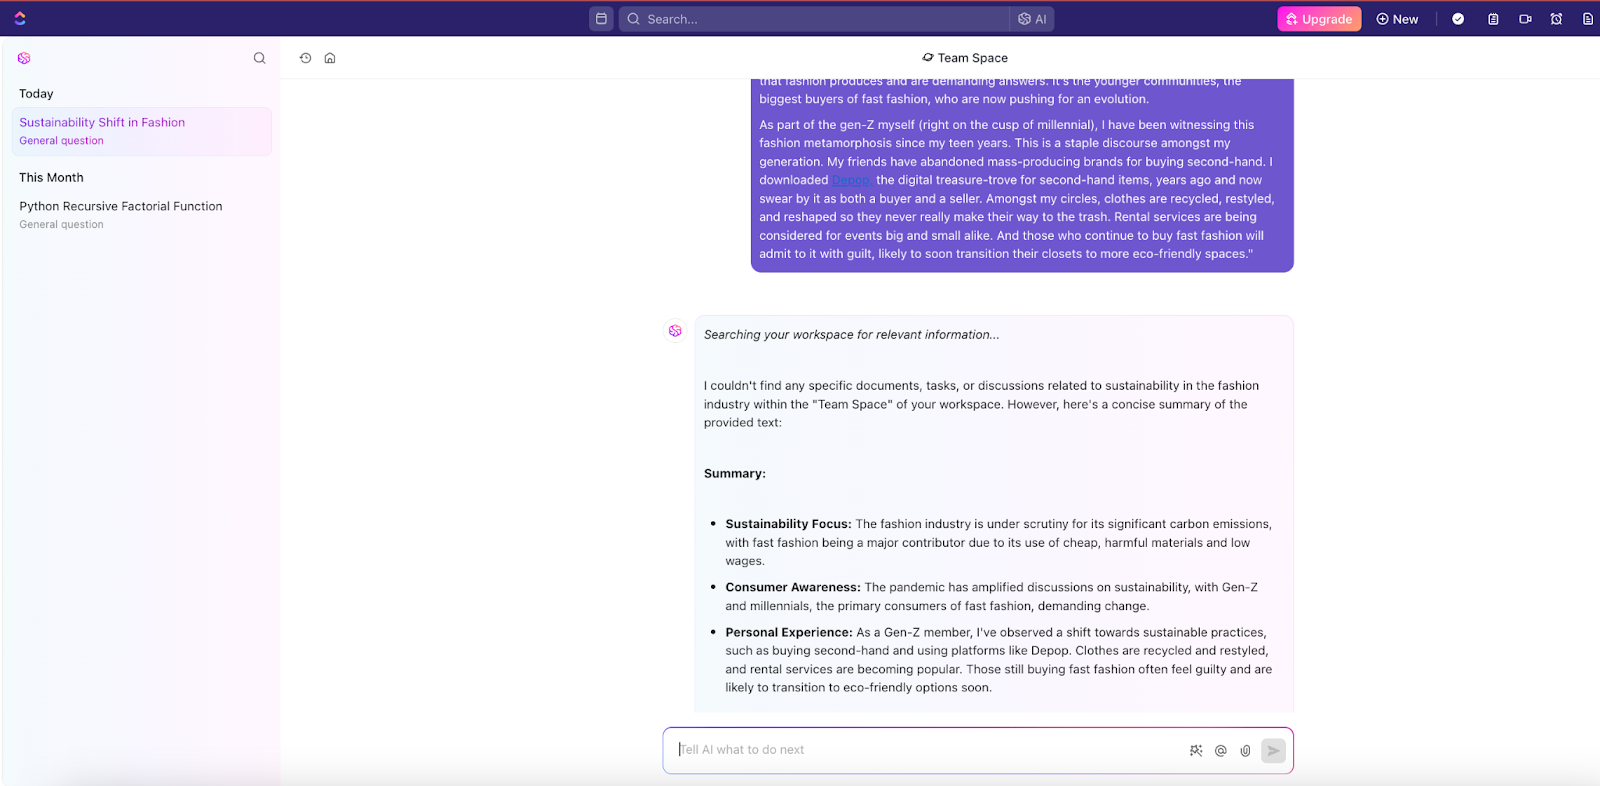Click the AI brain logo in the sidebar

click(x=24, y=58)
